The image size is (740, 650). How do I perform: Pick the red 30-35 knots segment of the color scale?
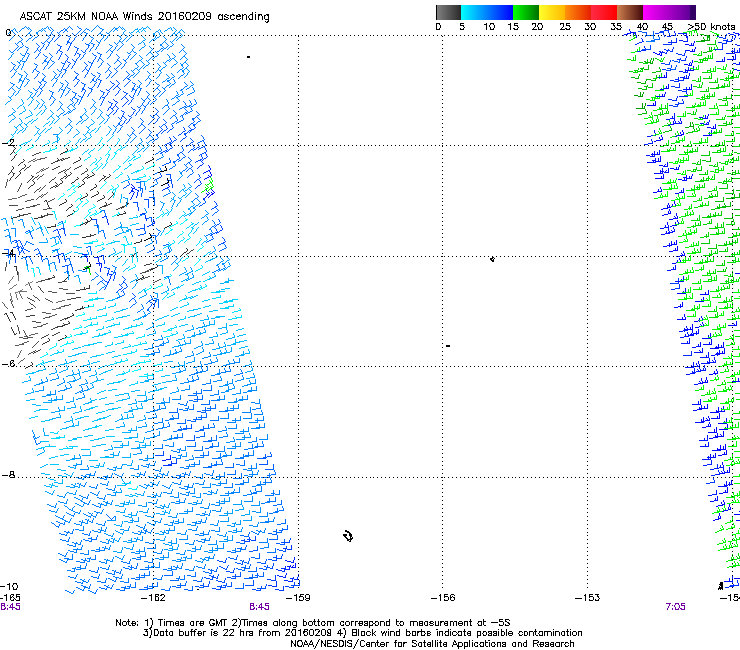(604, 12)
